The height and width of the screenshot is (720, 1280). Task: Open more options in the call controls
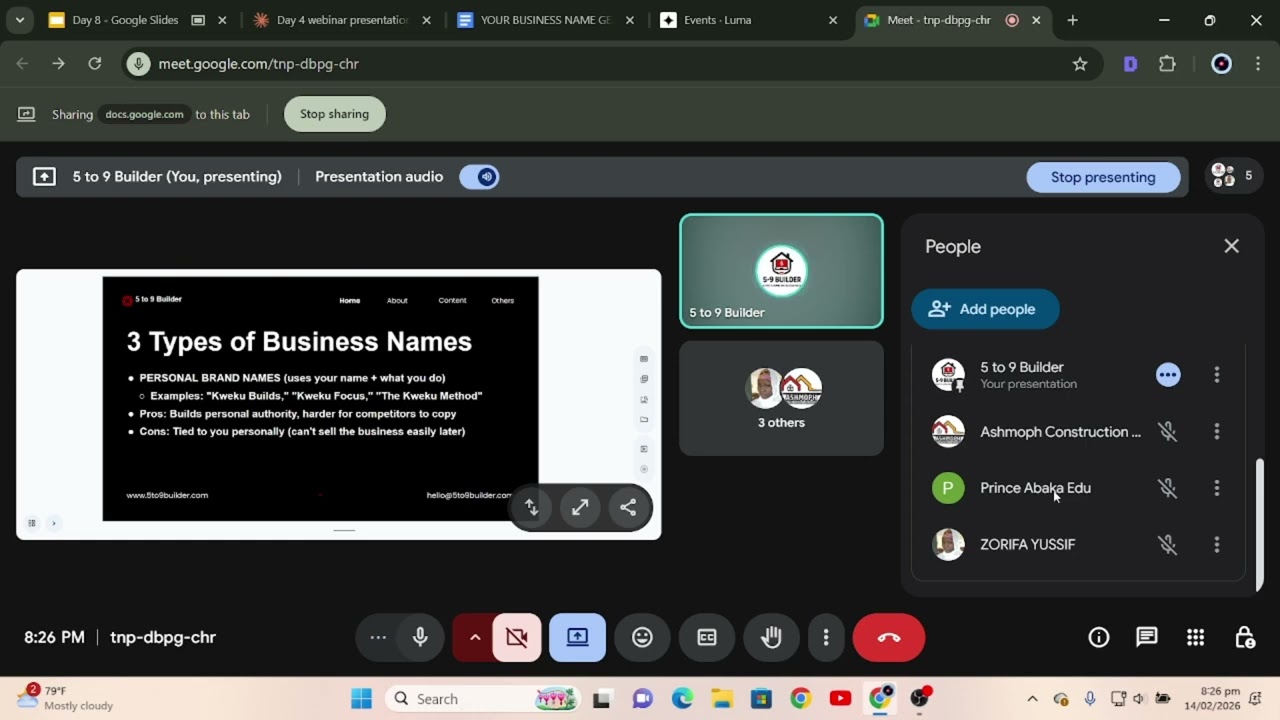pos(826,638)
